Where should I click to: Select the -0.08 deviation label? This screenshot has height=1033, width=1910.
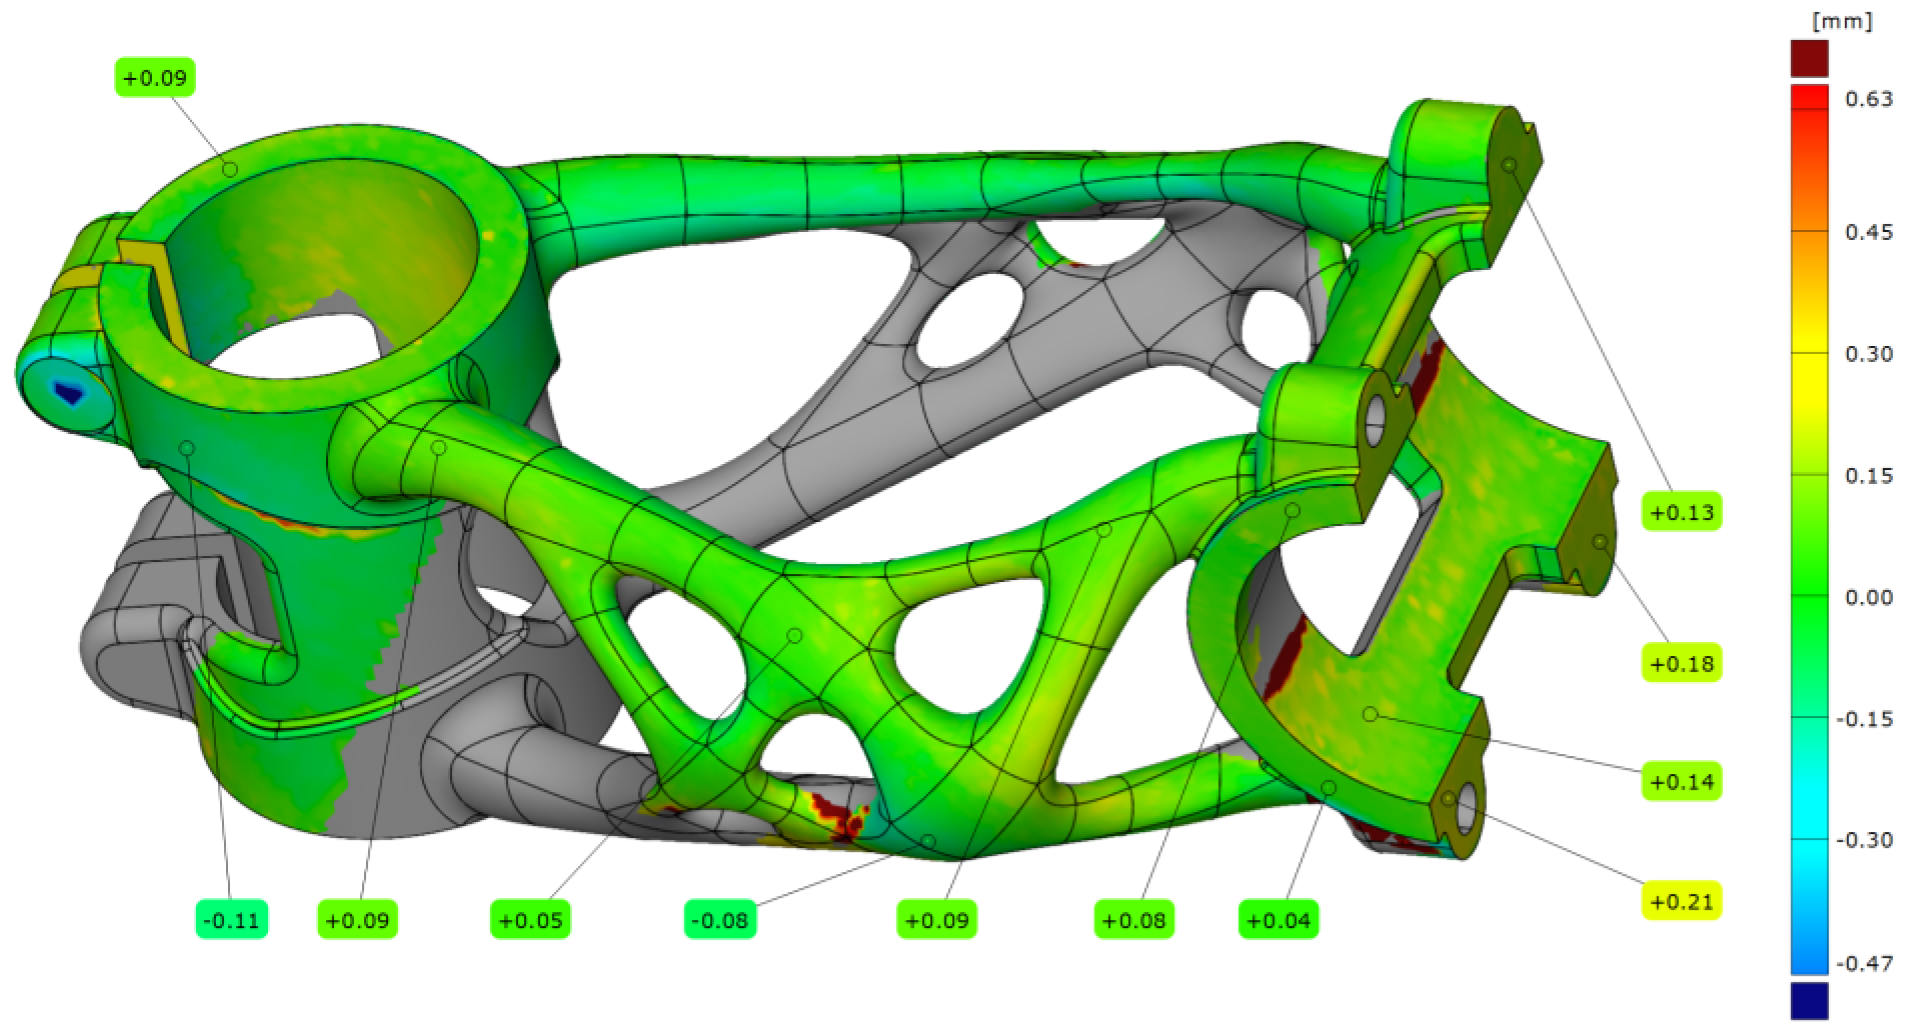(x=721, y=920)
